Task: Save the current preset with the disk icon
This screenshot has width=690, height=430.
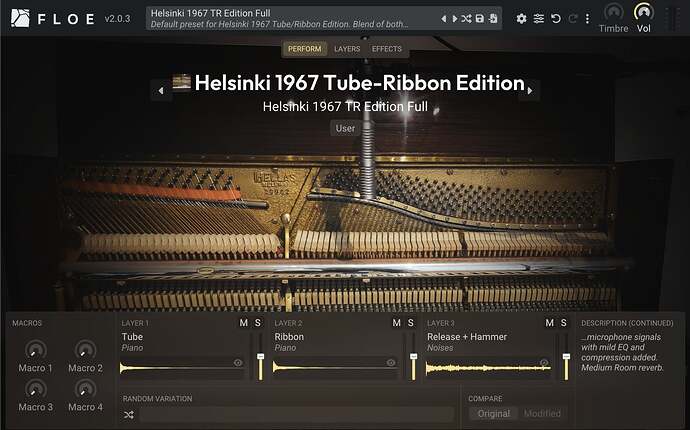Action: click(x=480, y=18)
